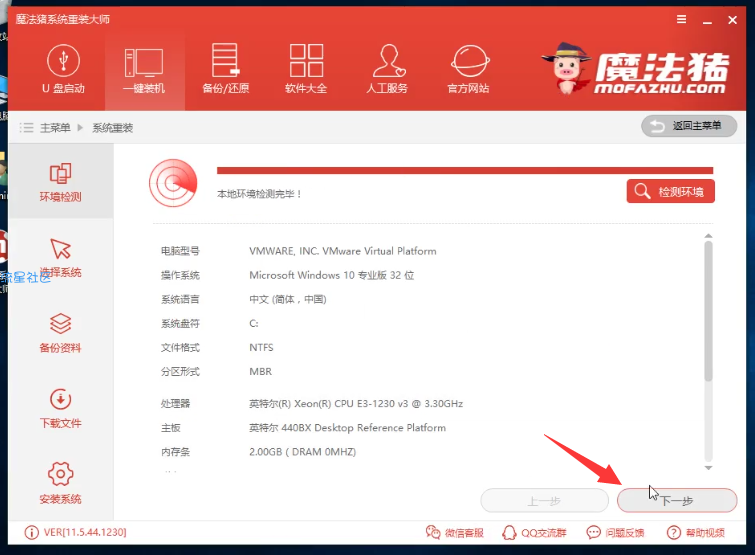Click the 440BX Desktop Reference Platform text
755x555 pixels.
[347, 427]
